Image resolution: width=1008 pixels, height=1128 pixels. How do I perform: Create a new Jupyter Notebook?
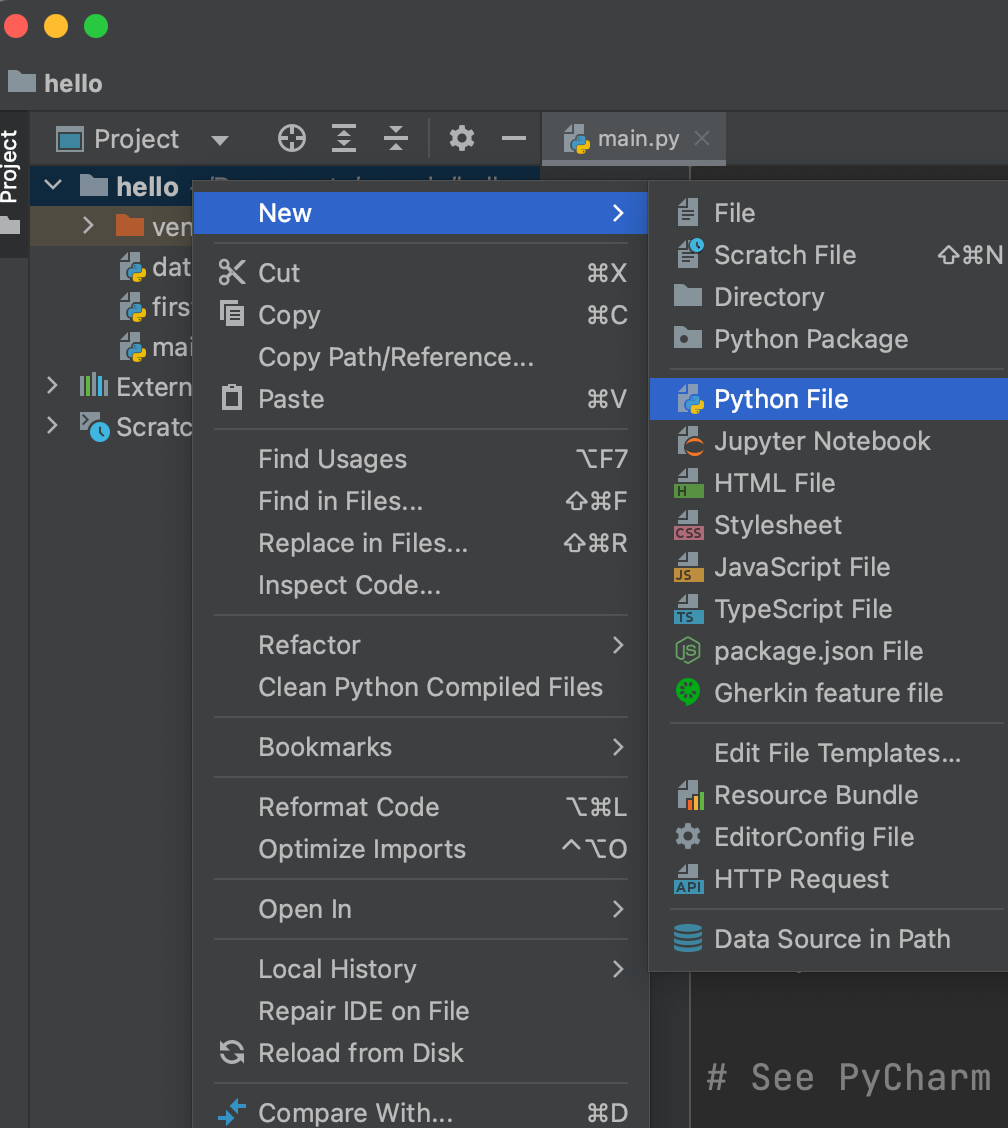[829, 441]
